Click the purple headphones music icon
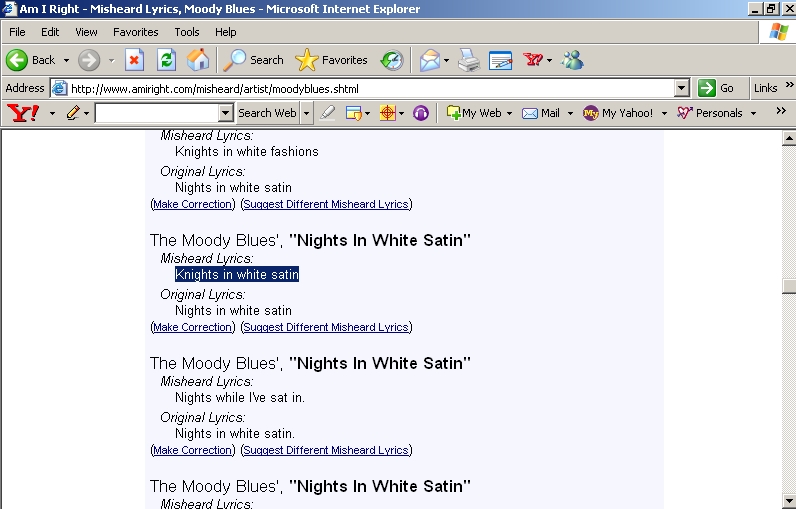This screenshot has width=796, height=509. 421,113
